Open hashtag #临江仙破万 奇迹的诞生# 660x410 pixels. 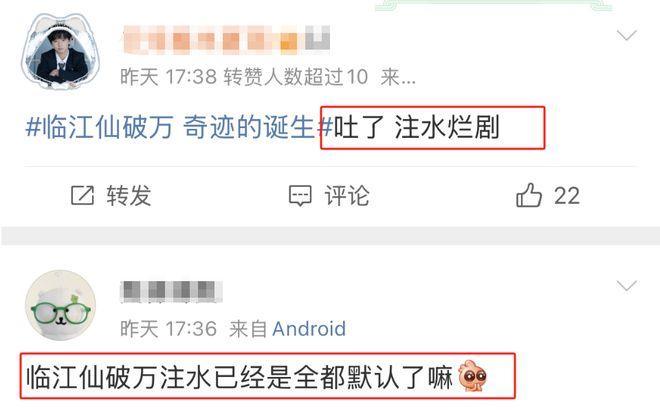click(x=179, y=127)
